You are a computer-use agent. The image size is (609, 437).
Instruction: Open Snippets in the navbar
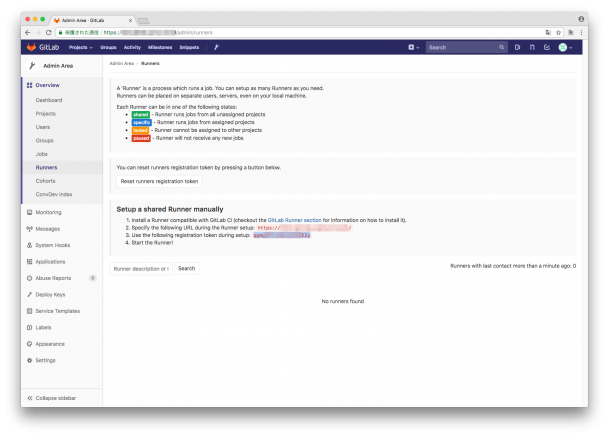(x=189, y=47)
